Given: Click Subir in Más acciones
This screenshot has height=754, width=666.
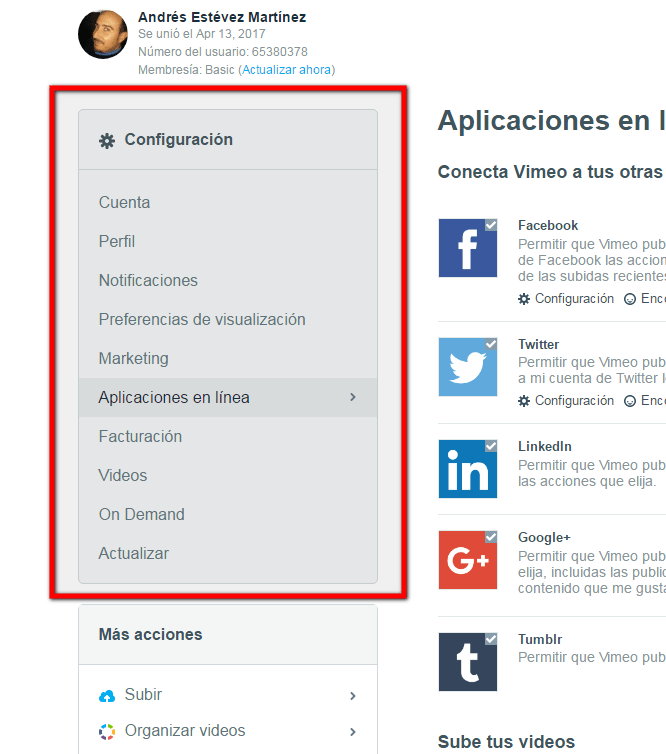Looking at the screenshot, I should (228, 695).
